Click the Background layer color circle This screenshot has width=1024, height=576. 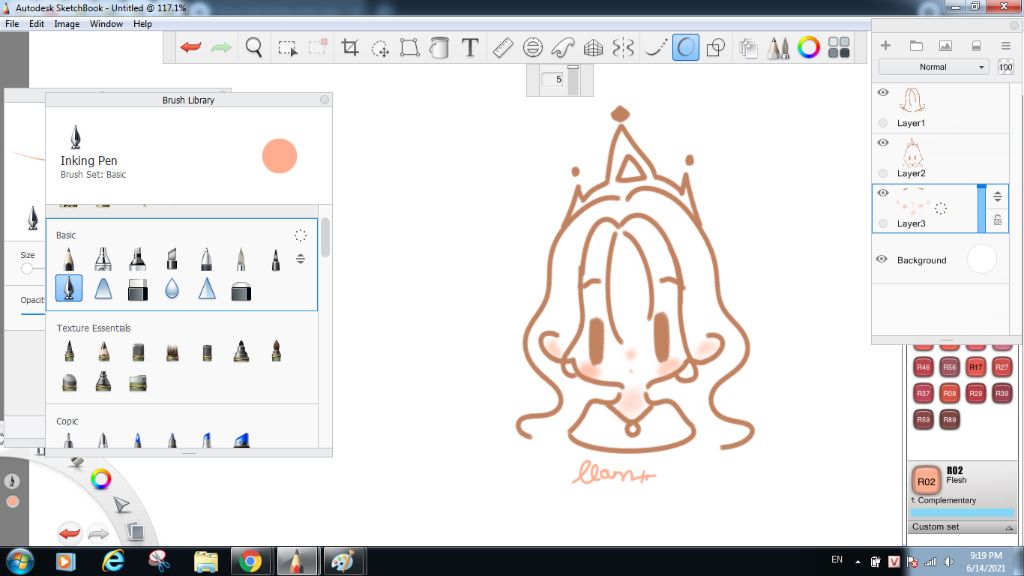pyautogui.click(x=982, y=259)
